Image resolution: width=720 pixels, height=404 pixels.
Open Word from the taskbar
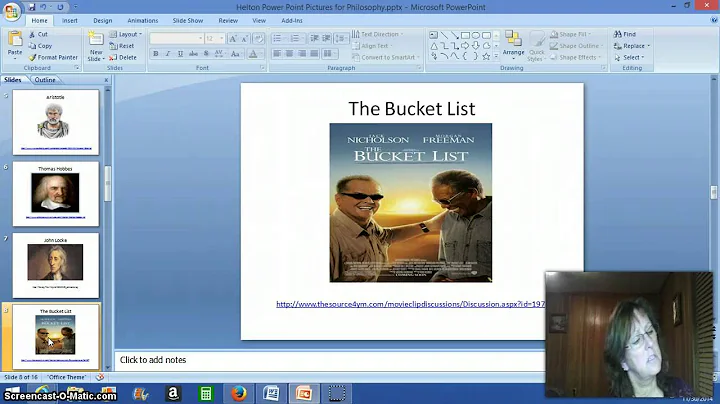coord(271,393)
